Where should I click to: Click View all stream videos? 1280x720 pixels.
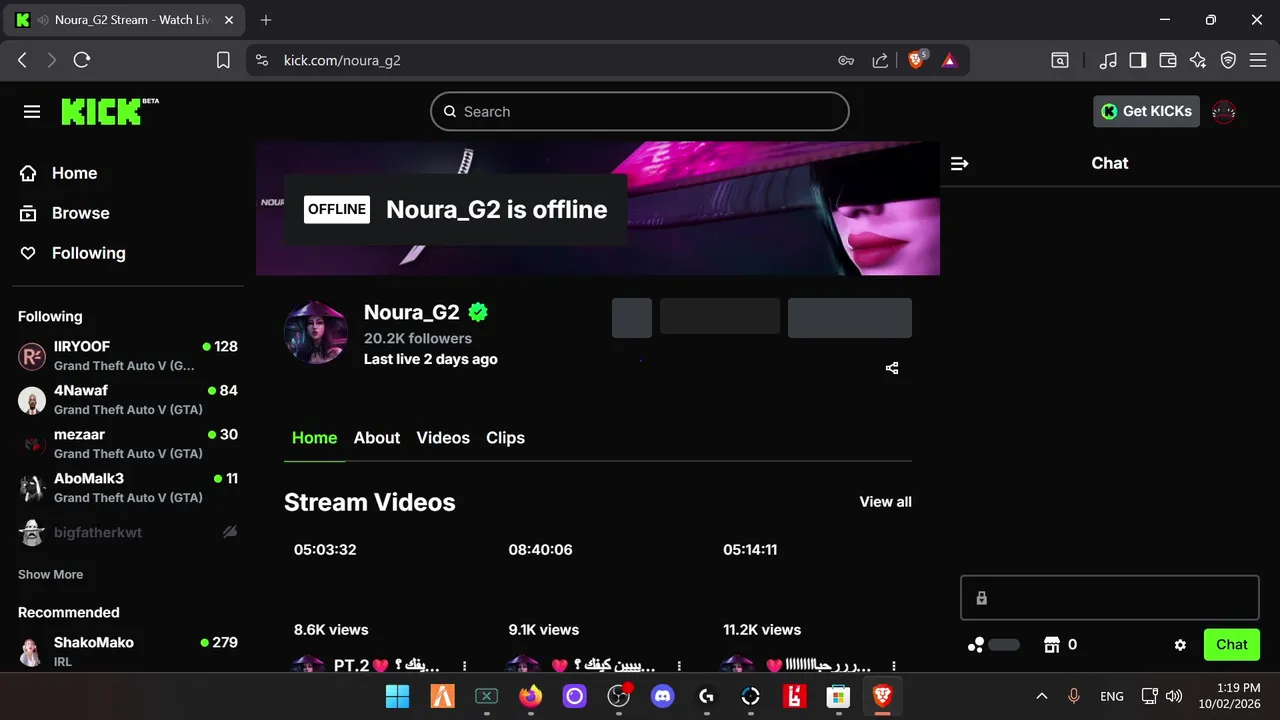885,502
